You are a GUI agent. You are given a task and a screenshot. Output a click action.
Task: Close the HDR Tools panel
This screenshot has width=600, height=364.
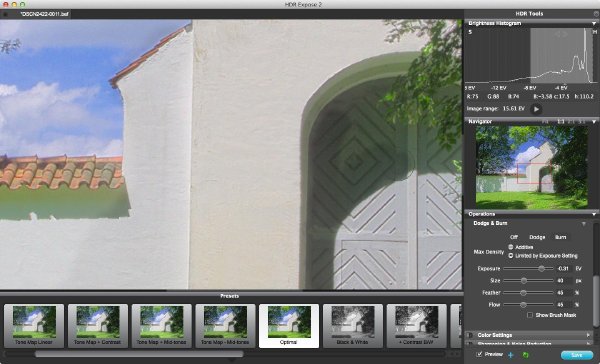(596, 13)
